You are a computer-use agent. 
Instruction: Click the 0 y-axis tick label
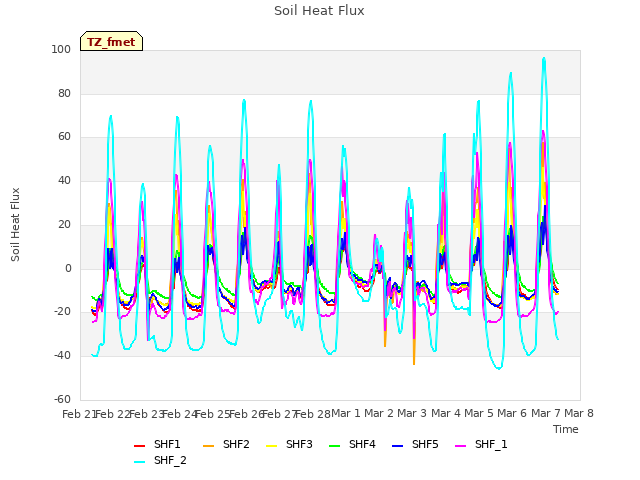68,269
